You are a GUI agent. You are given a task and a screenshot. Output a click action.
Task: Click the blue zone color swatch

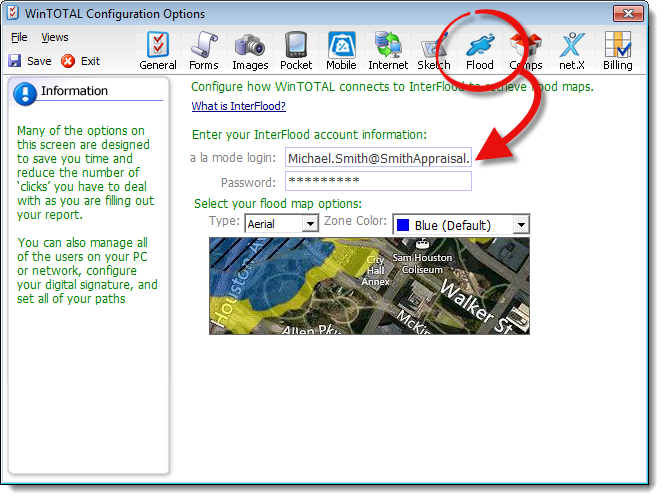[x=402, y=225]
